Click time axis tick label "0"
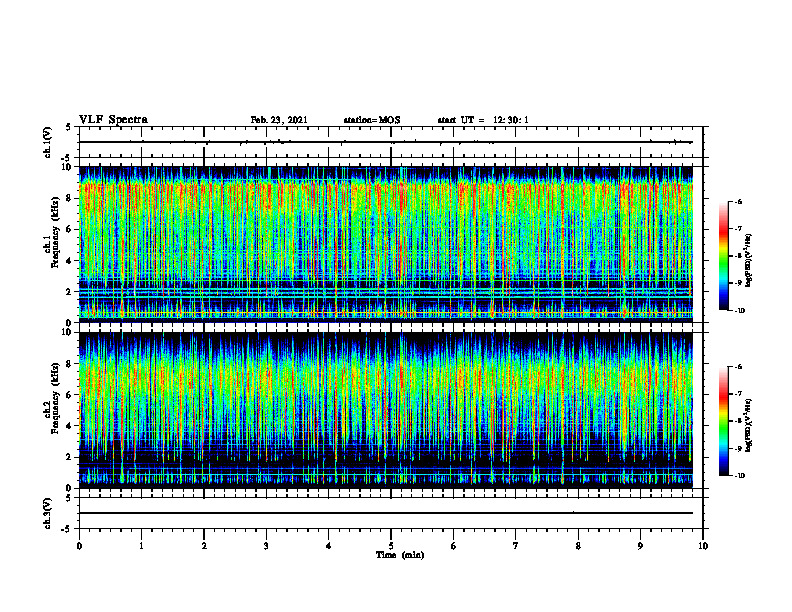 click(x=79, y=546)
